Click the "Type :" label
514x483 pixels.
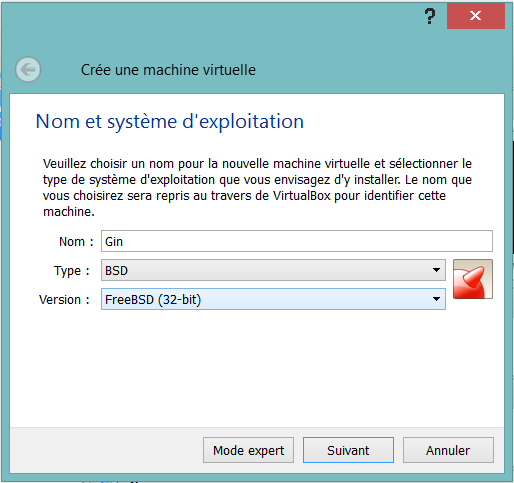(72, 271)
